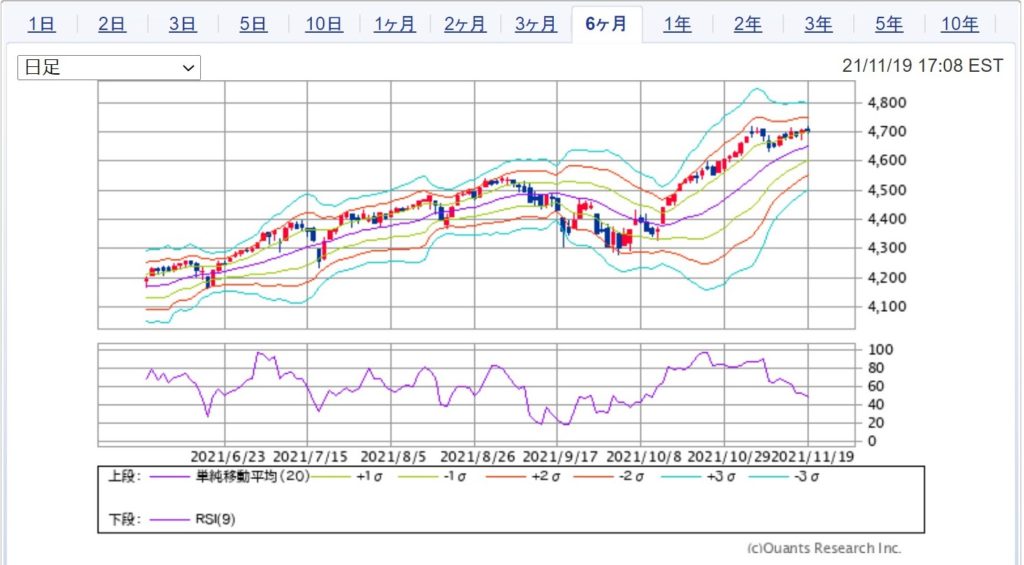Open the 3年 chart tab
This screenshot has height=565, width=1024.
[x=818, y=25]
